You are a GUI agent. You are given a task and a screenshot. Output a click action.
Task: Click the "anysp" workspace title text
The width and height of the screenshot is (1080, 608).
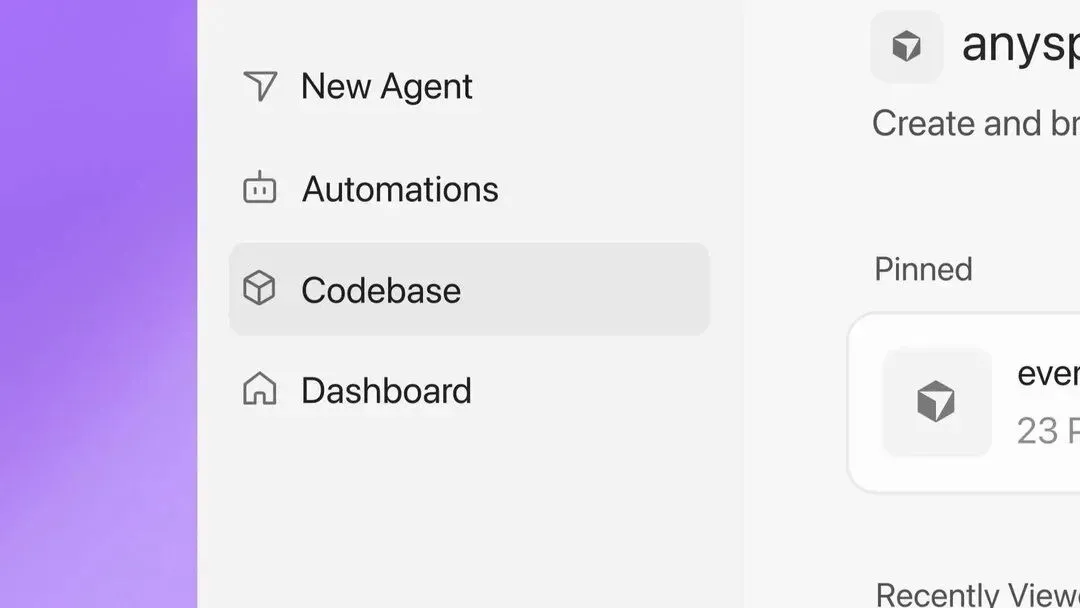[x=1021, y=45]
